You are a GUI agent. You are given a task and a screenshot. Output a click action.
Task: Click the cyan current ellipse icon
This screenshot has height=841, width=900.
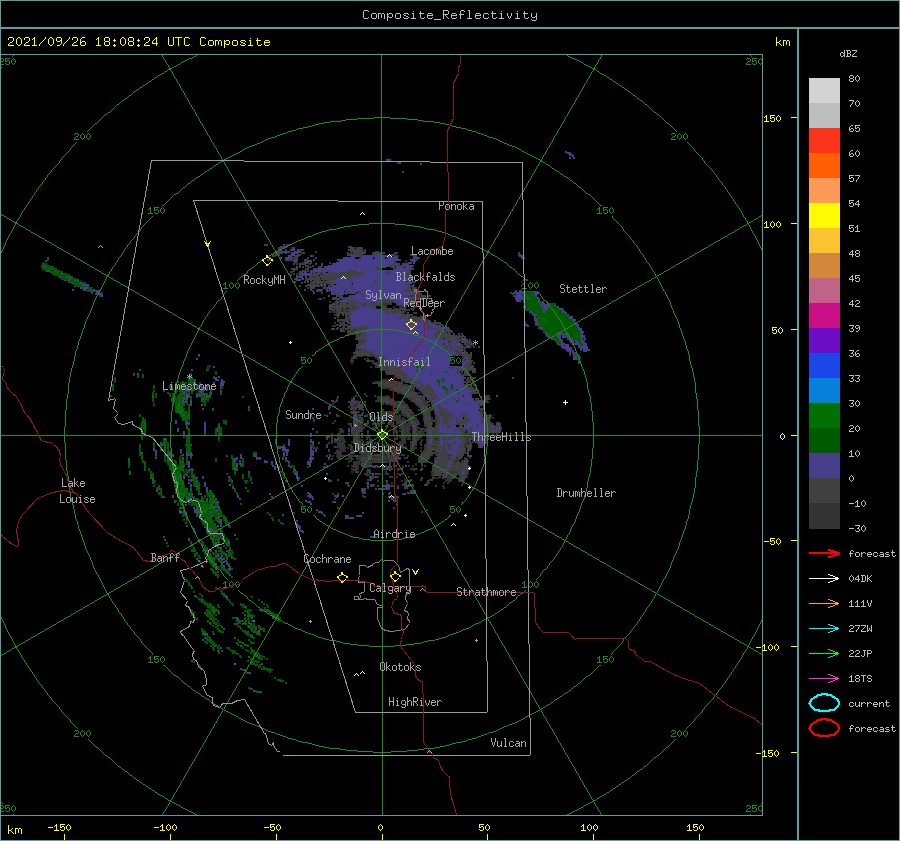824,703
